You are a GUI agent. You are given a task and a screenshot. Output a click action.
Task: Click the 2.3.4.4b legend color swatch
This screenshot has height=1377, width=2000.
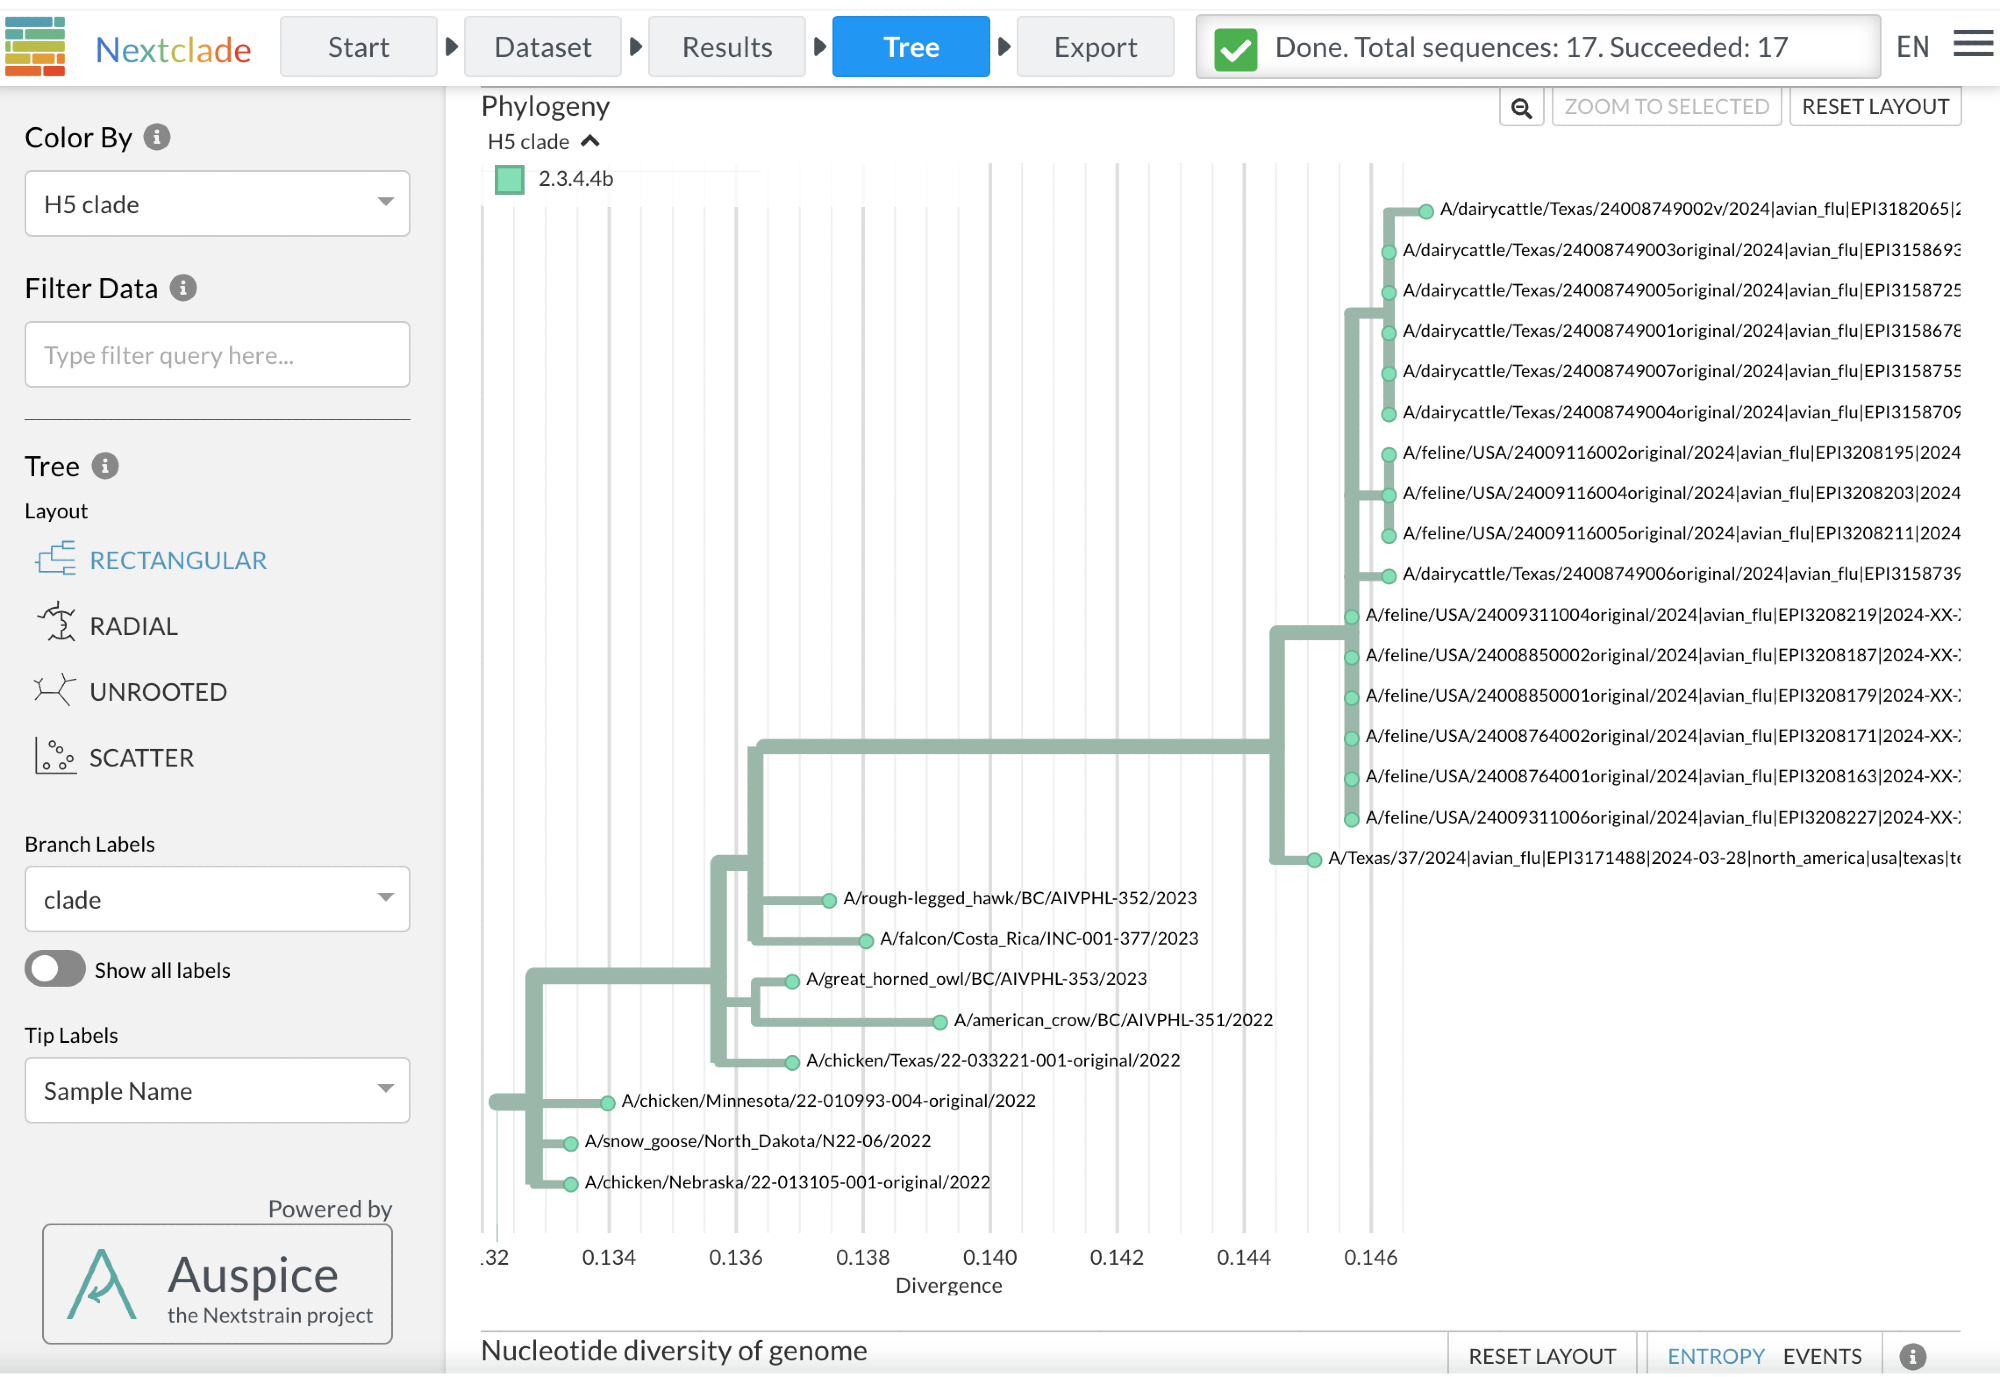point(510,179)
